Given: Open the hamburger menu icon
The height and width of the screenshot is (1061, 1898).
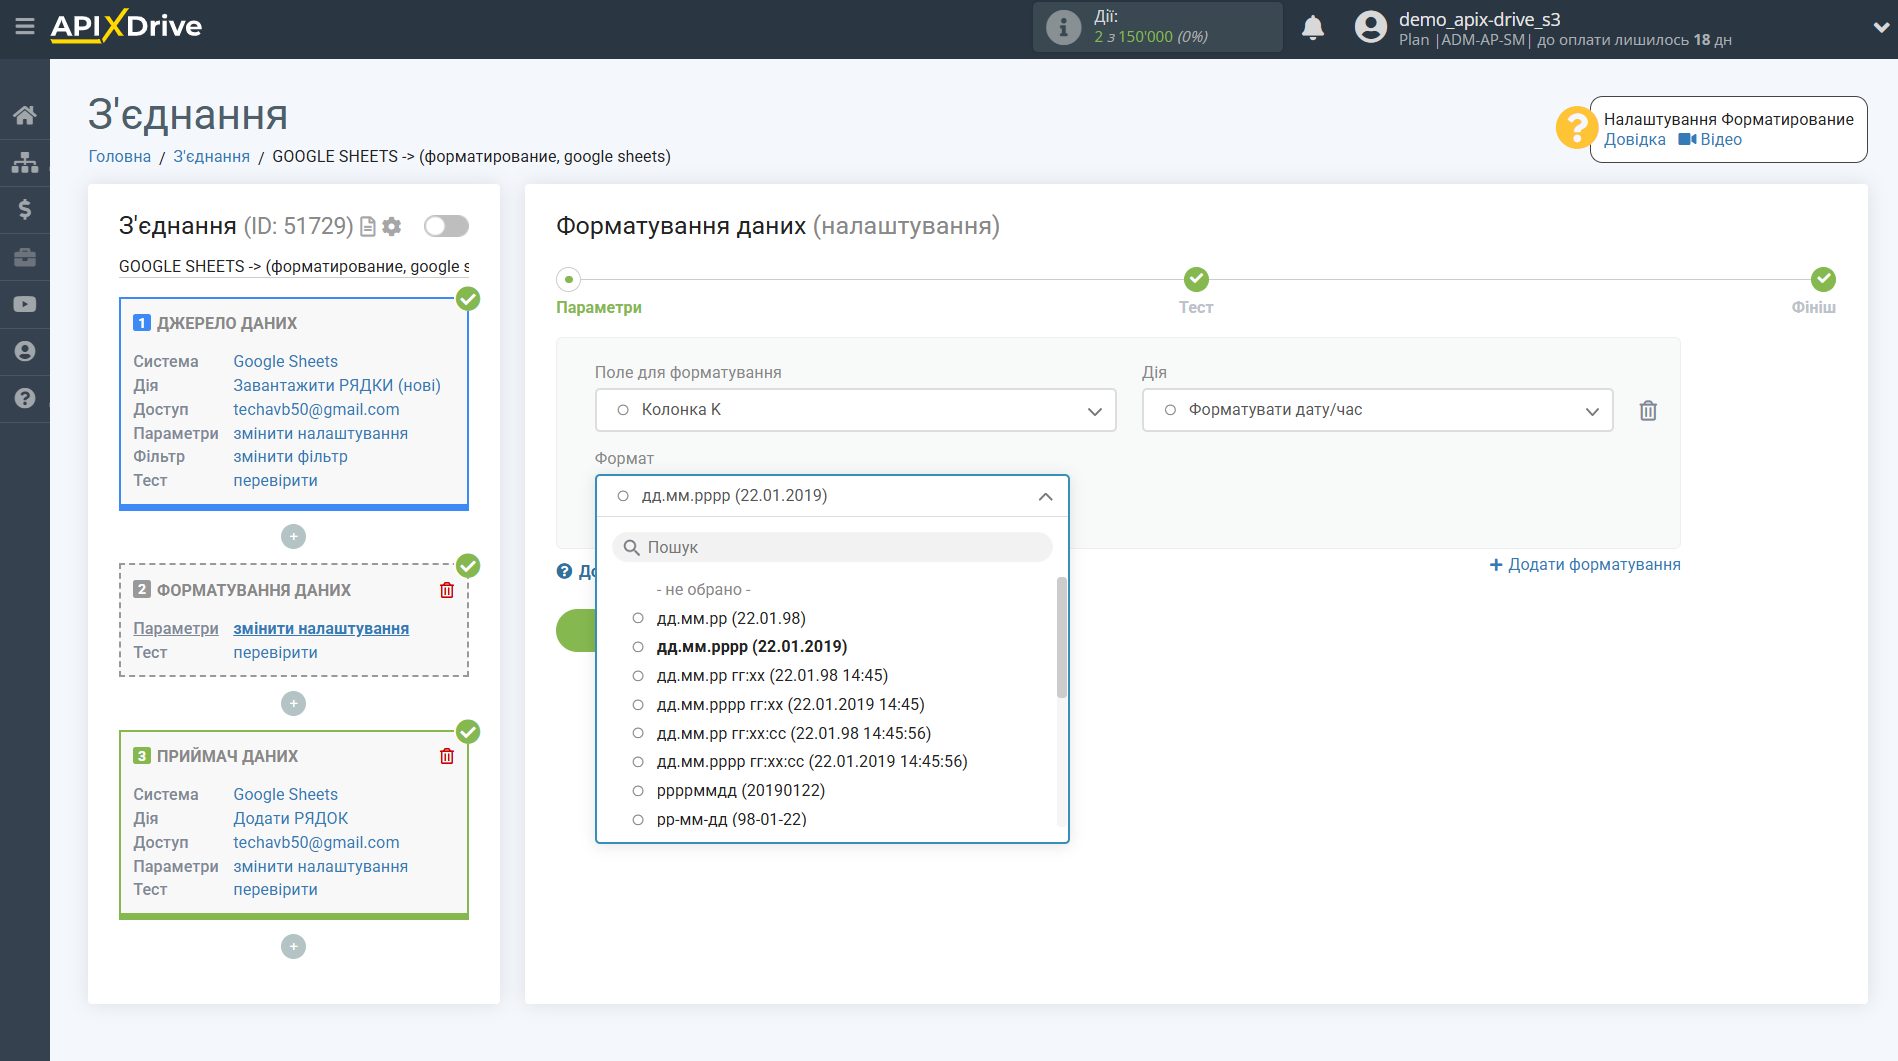Looking at the screenshot, I should click(24, 27).
